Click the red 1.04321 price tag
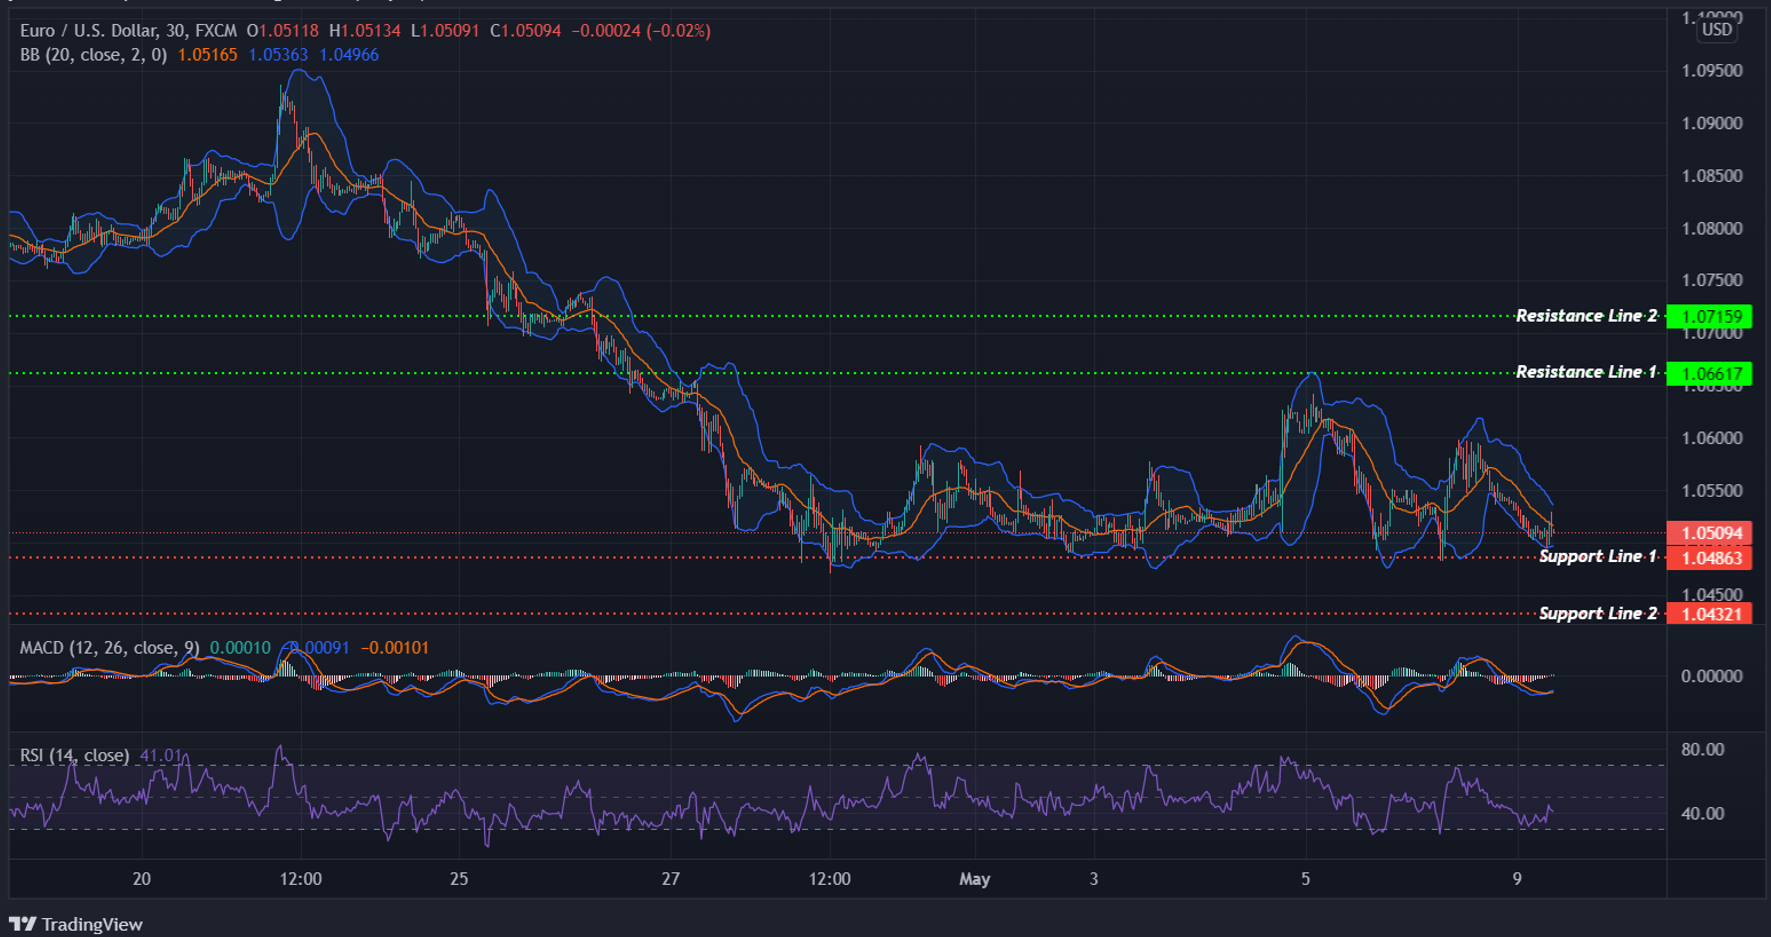Image resolution: width=1771 pixels, height=937 pixels. click(1711, 614)
